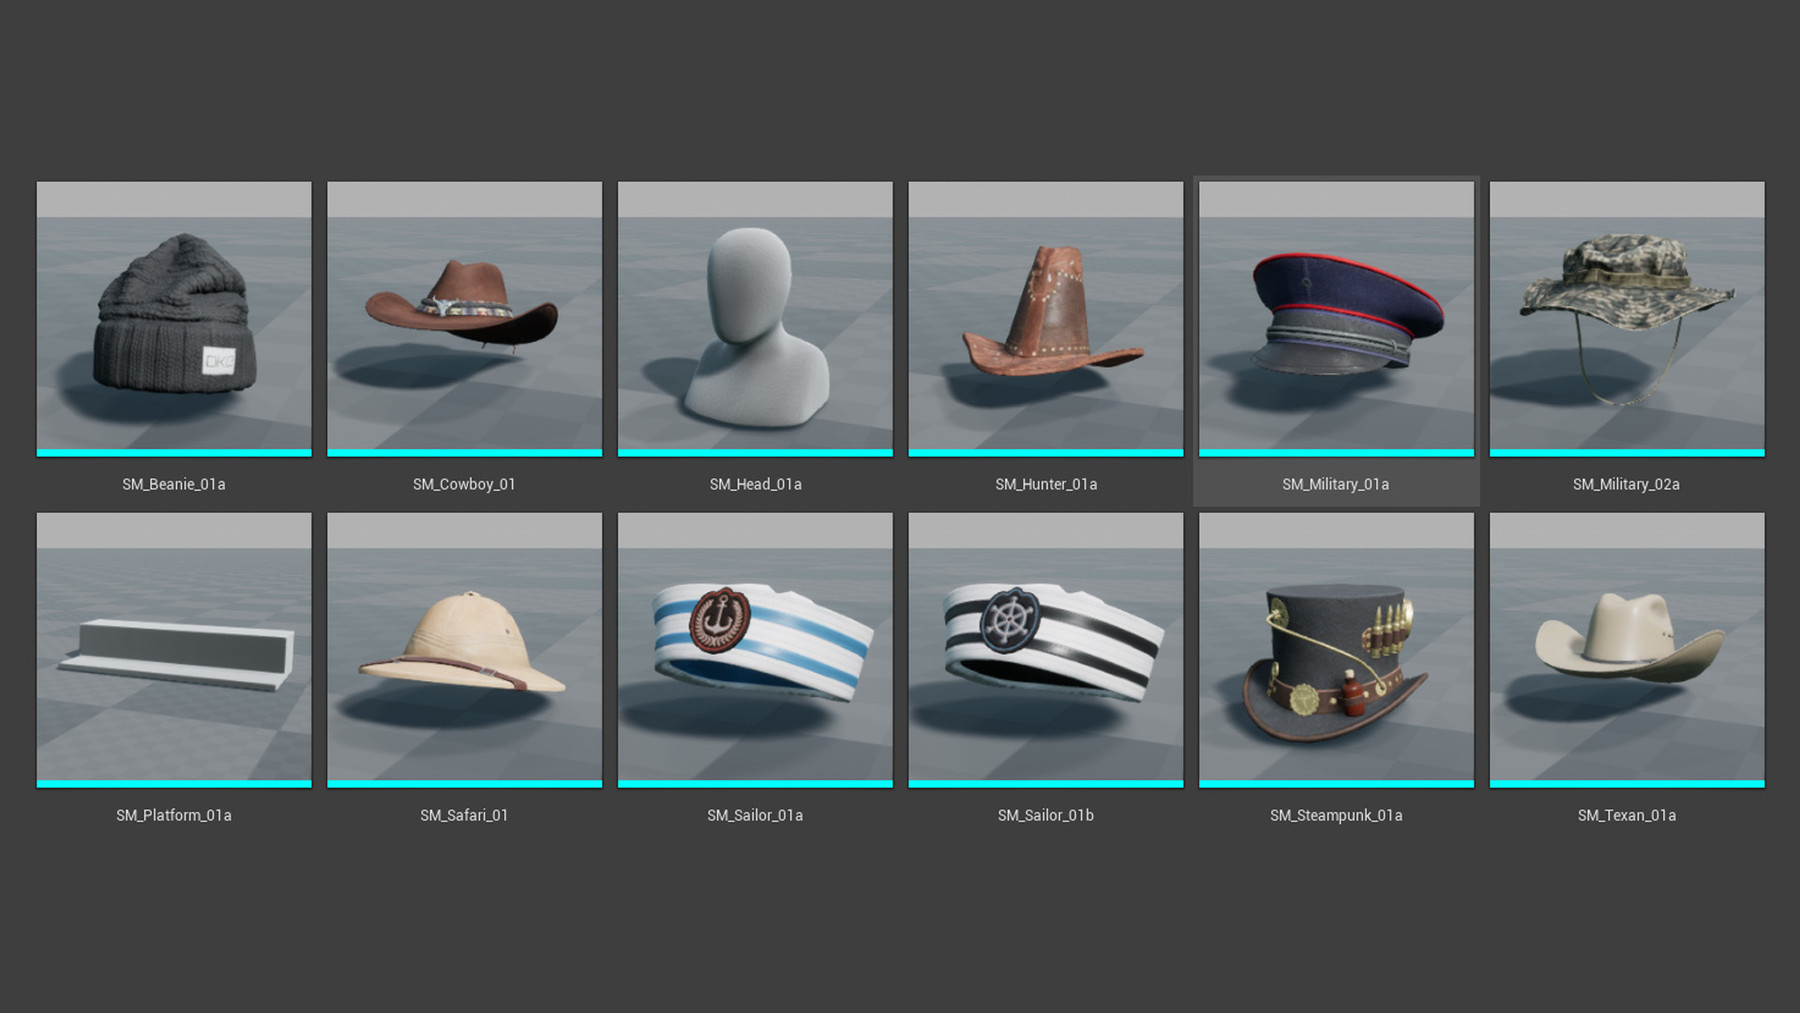The height and width of the screenshot is (1013, 1800).
Task: Select the SM_Military_01a asset name text
Action: (1335, 484)
